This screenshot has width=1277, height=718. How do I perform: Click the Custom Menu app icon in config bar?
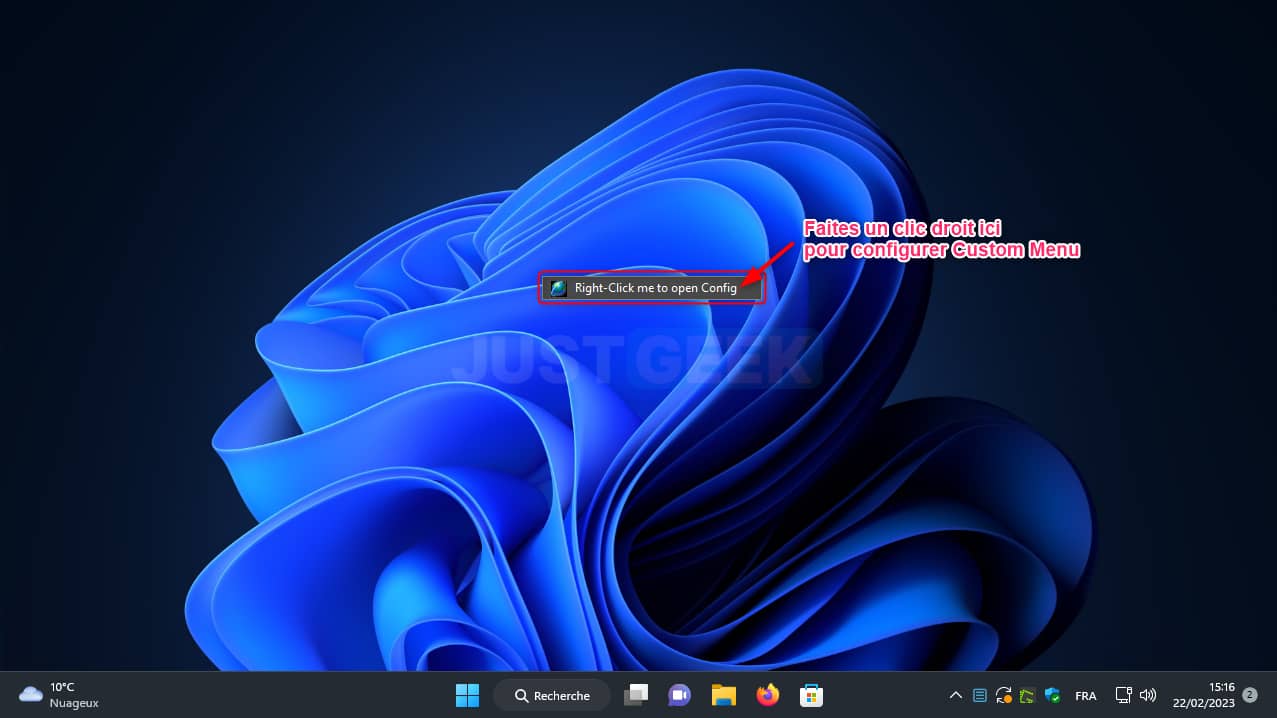[x=558, y=288]
